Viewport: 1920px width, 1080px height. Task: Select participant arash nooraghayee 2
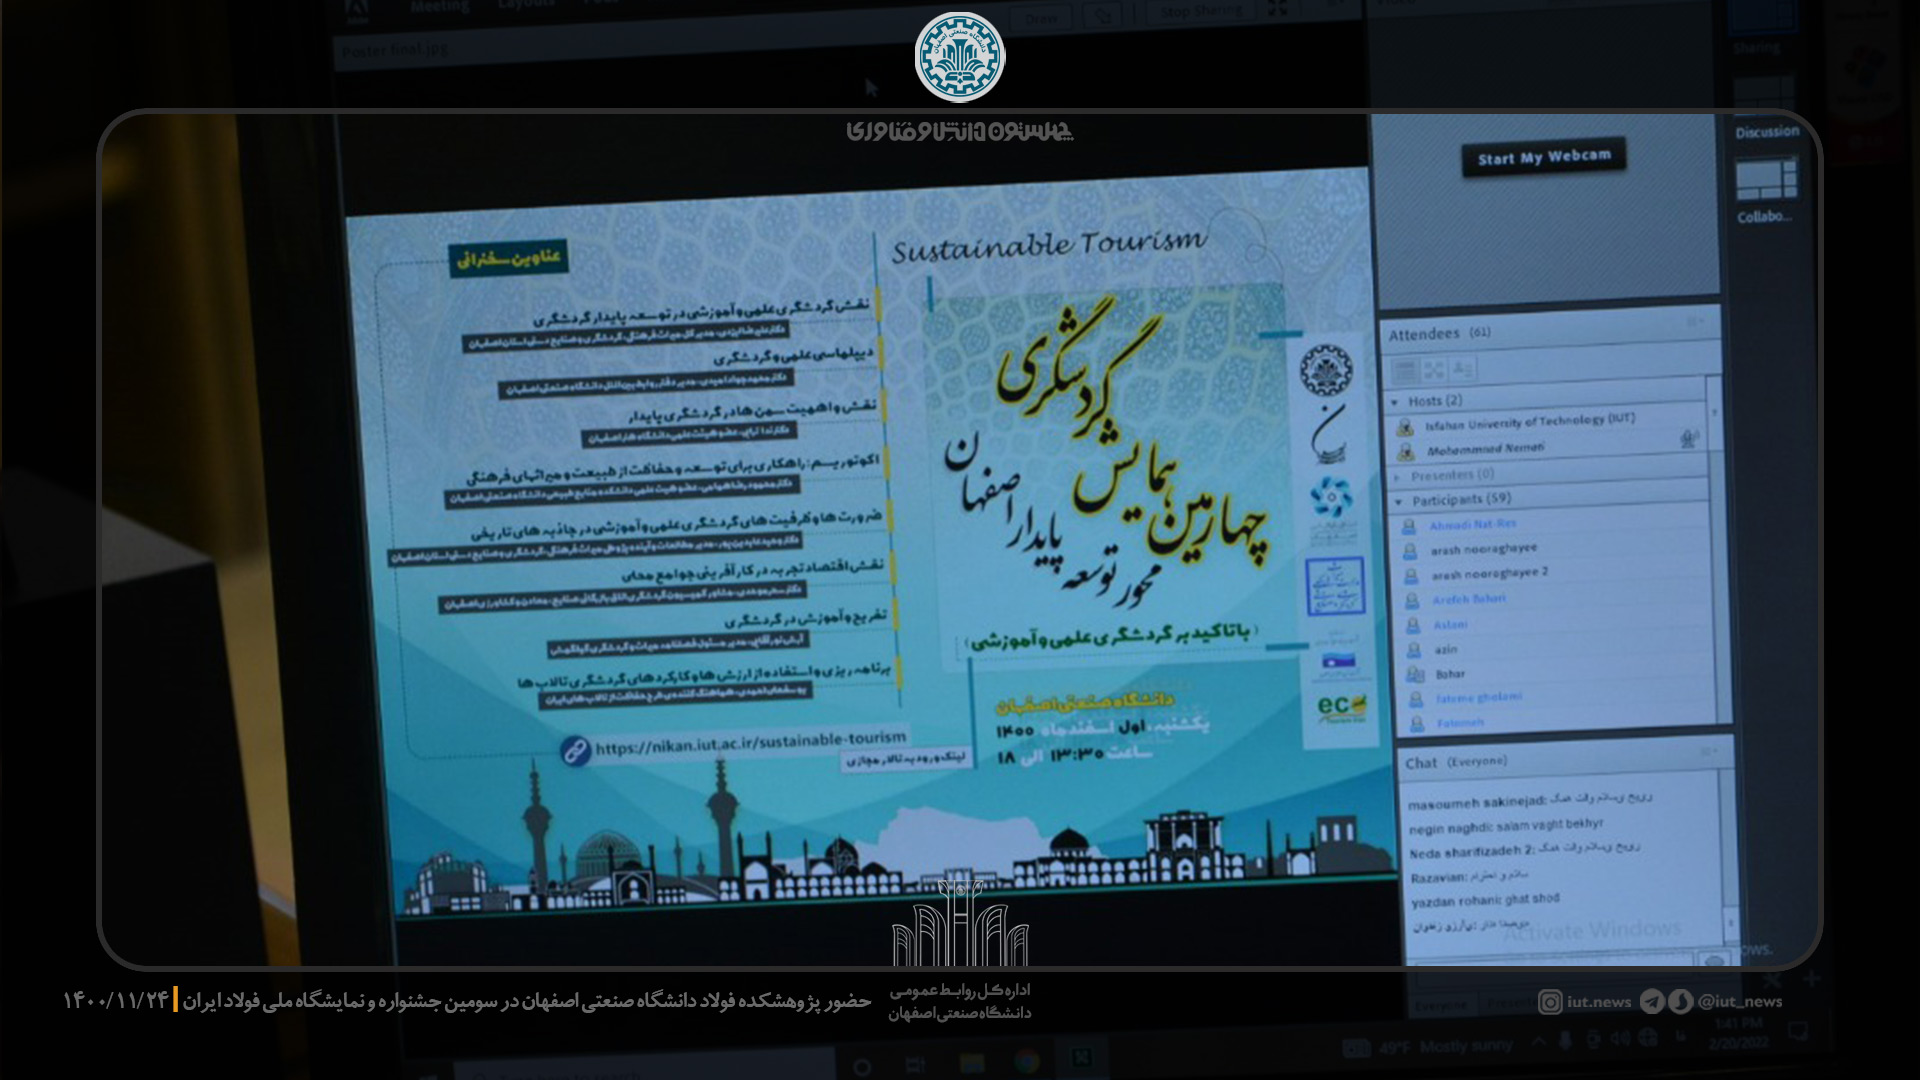pyautogui.click(x=1488, y=574)
